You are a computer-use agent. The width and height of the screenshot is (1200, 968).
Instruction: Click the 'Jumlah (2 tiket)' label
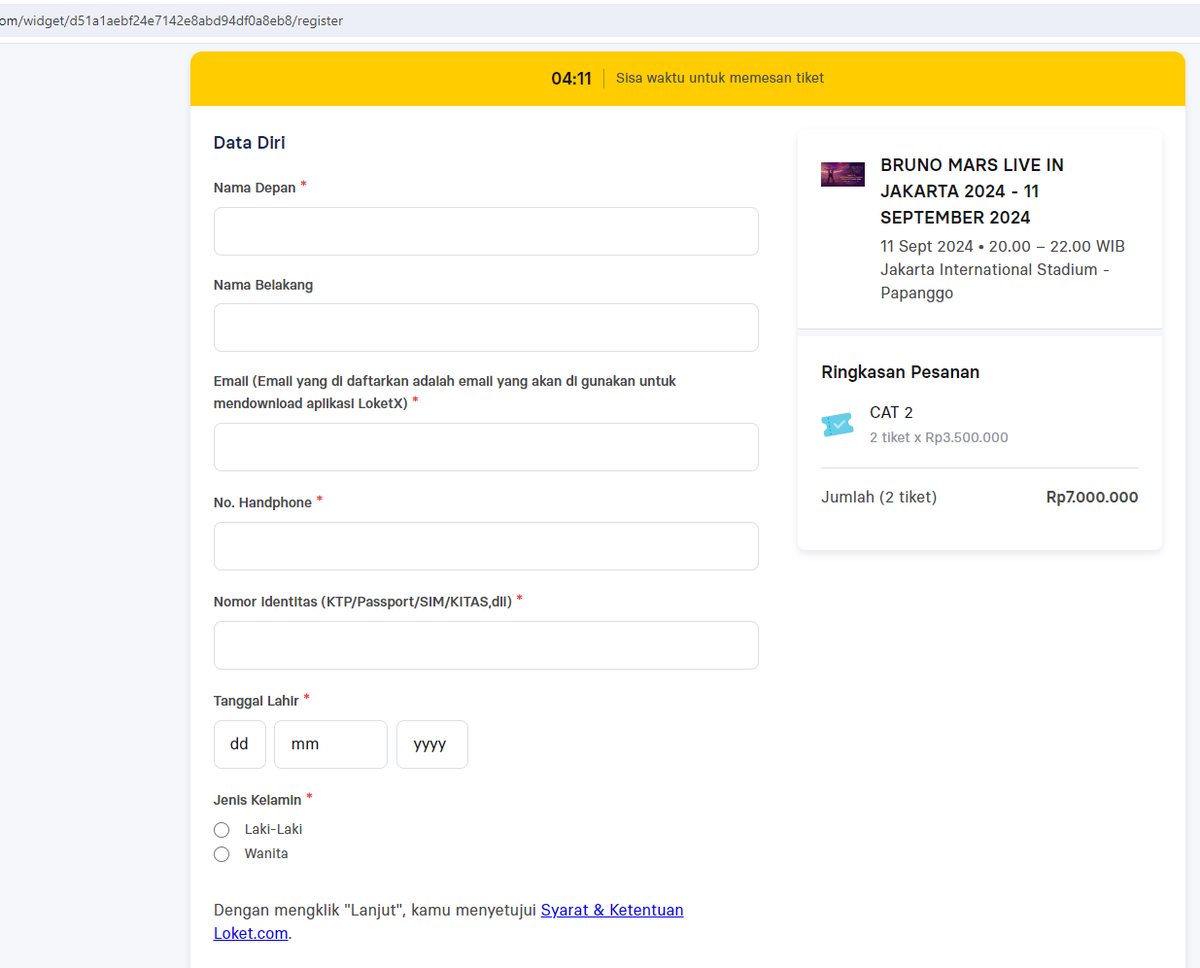coord(879,497)
